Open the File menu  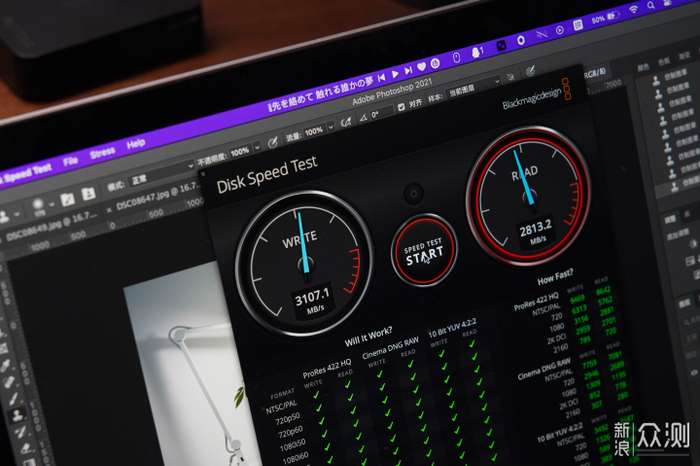tap(71, 162)
